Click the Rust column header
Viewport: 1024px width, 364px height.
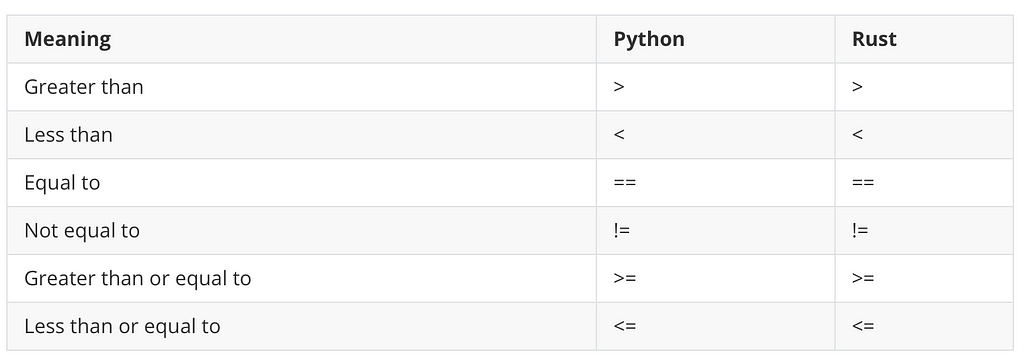(x=874, y=39)
